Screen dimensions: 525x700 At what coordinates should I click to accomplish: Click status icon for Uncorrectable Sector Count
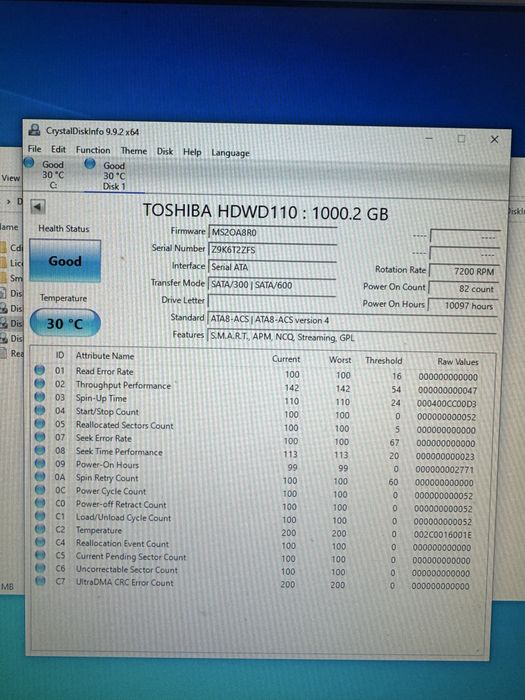coord(40,568)
